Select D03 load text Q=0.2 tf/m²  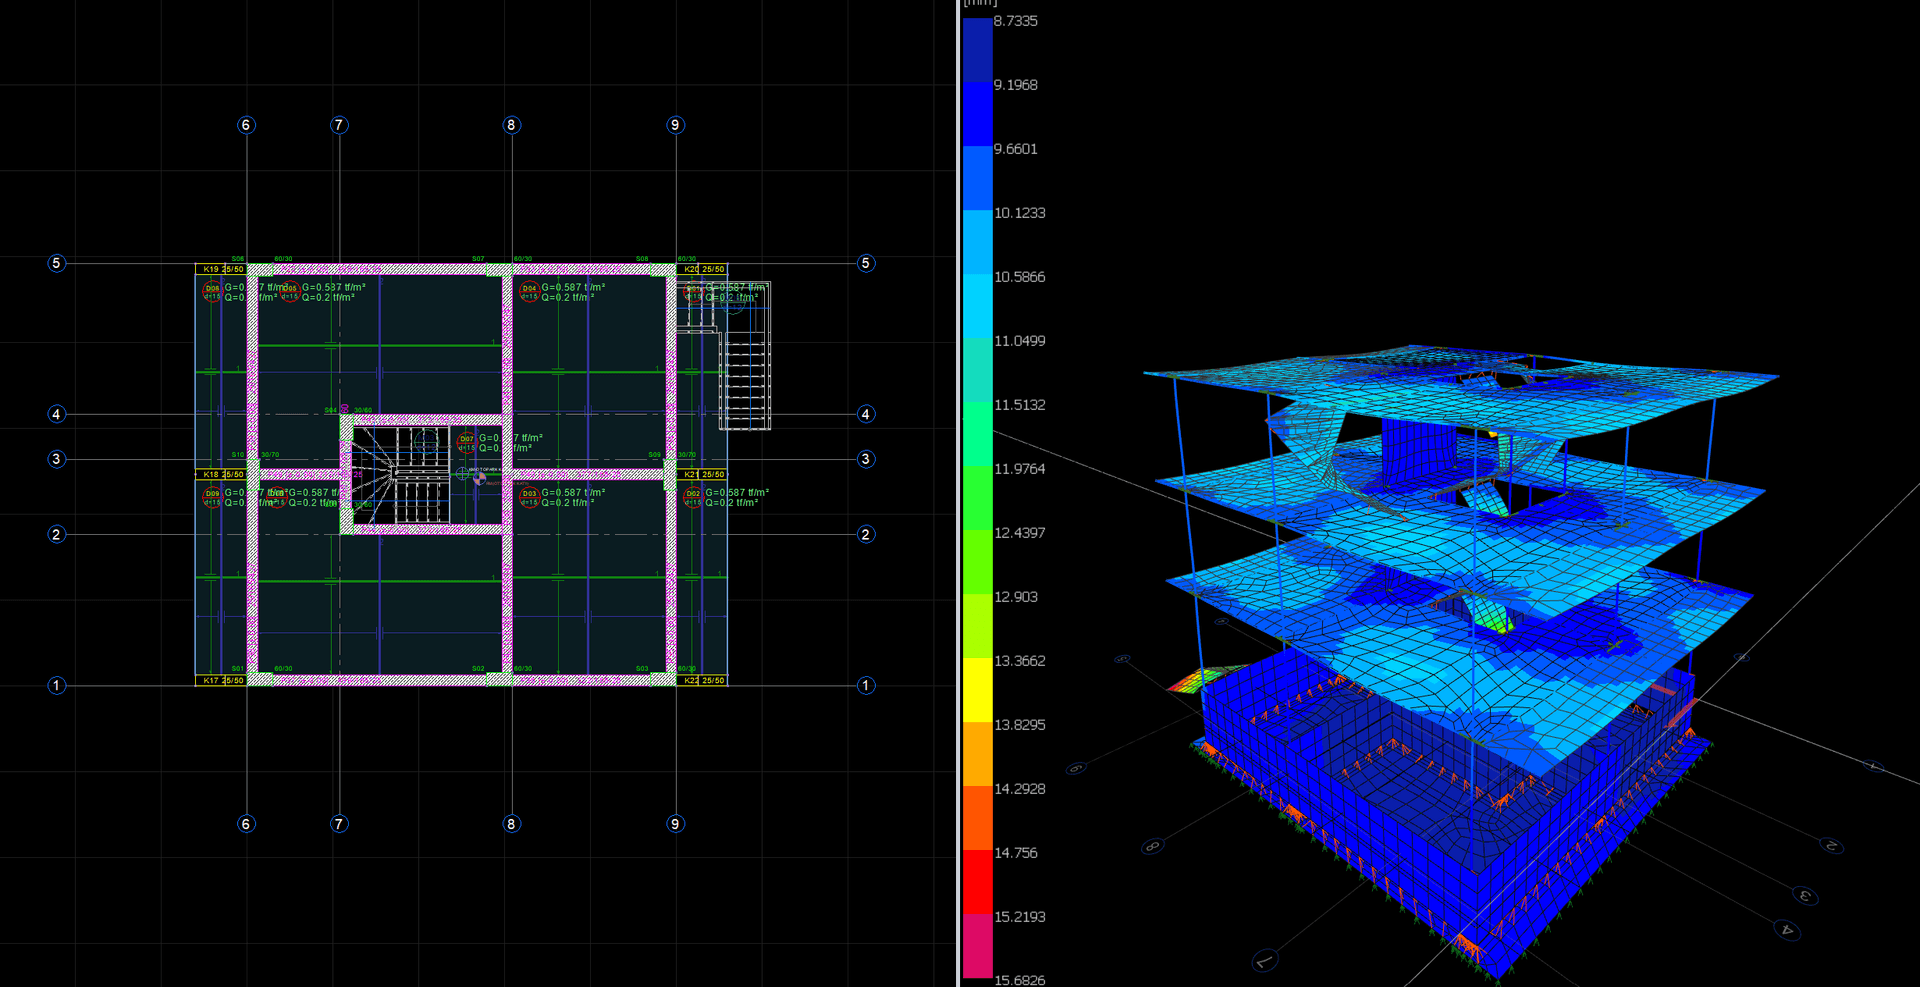[568, 503]
